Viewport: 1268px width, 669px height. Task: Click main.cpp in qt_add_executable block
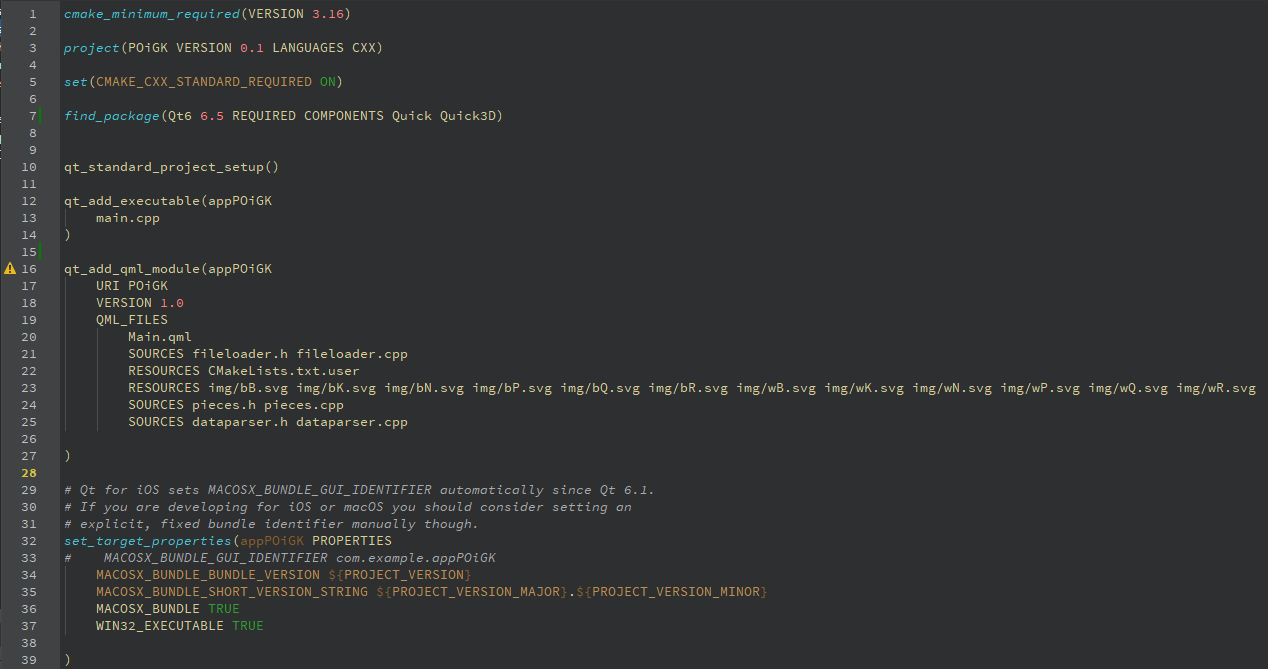[x=127, y=218]
